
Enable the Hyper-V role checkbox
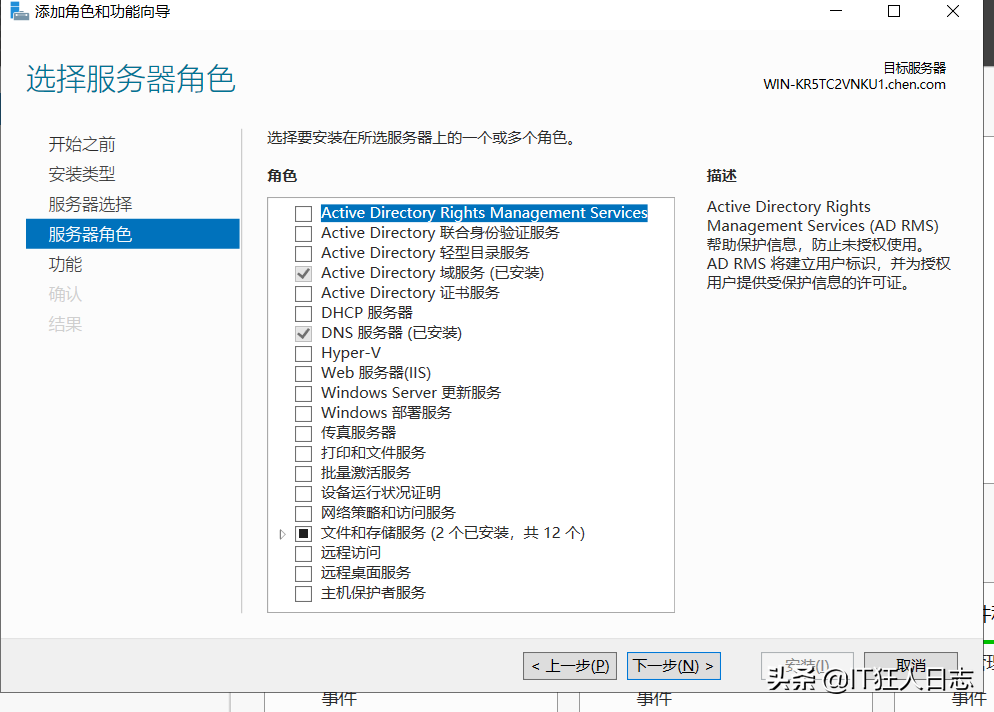pyautogui.click(x=304, y=353)
